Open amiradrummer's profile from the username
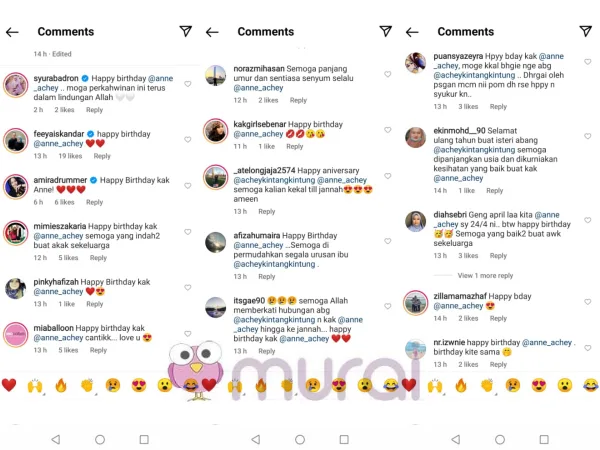 [x=59, y=180]
